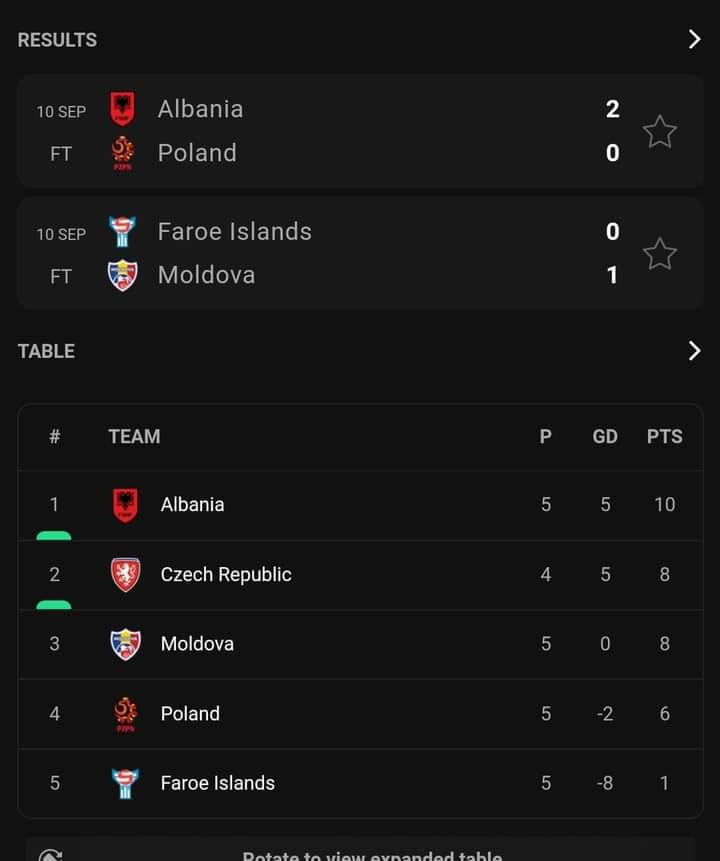Click Albania crest in match result
This screenshot has width=720, height=861.
(122, 108)
